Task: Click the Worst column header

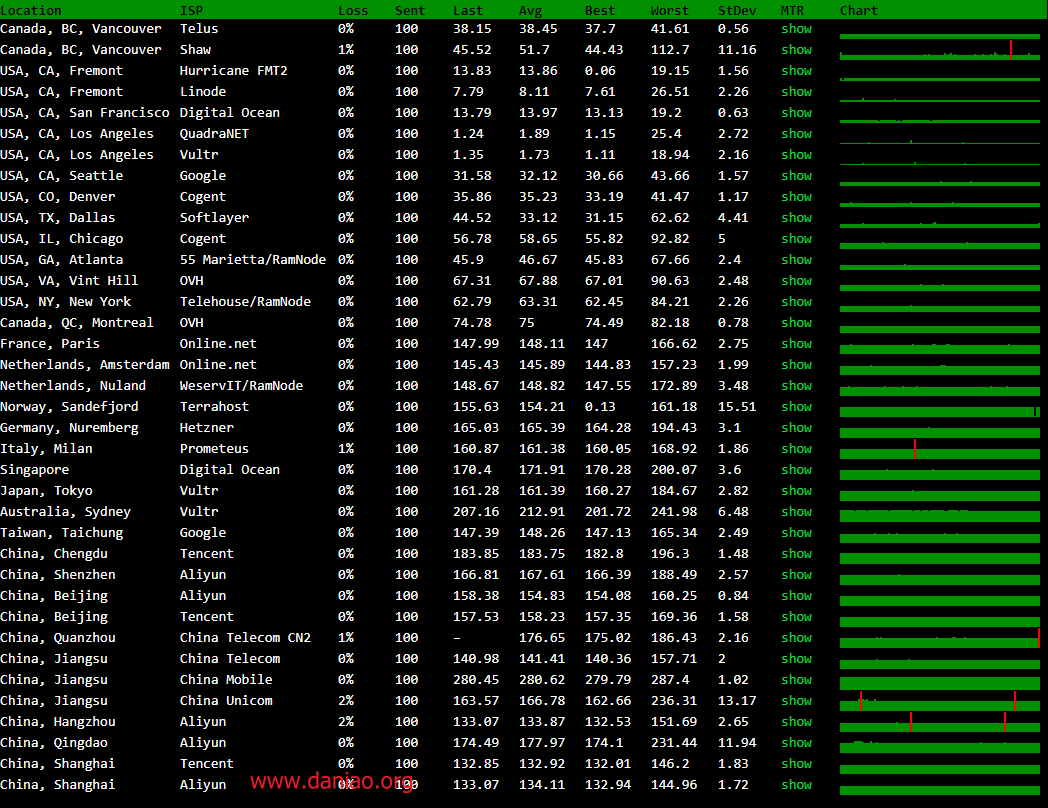Action: pyautogui.click(x=670, y=11)
